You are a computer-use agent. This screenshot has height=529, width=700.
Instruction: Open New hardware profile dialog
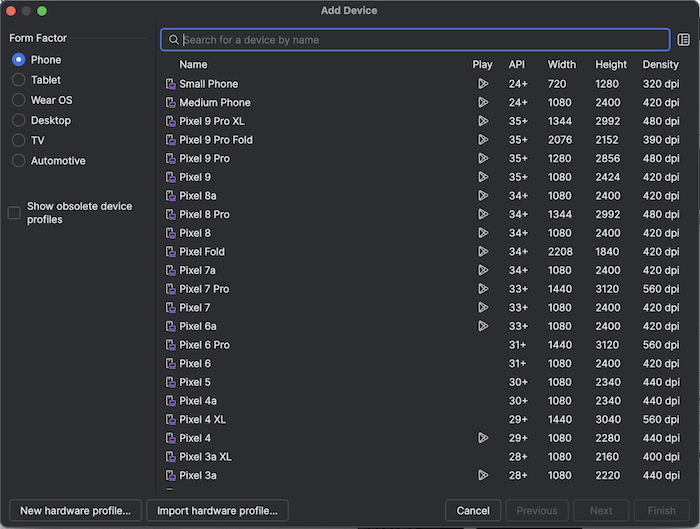coord(75,511)
